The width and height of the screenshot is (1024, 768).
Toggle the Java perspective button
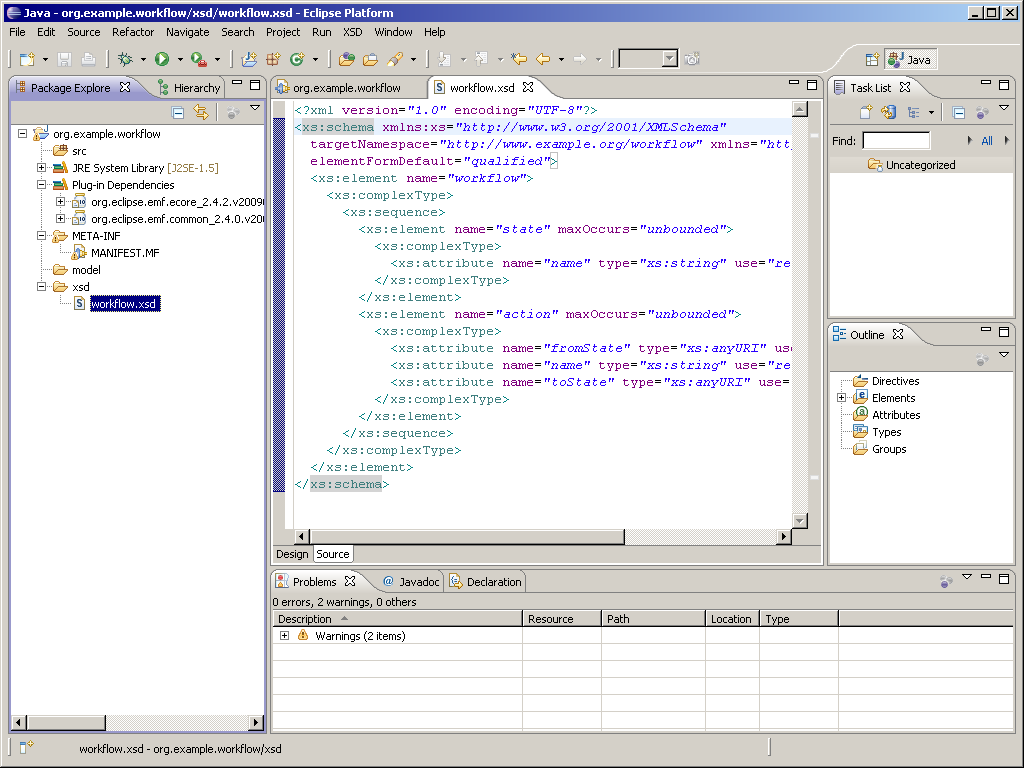pyautogui.click(x=910, y=60)
